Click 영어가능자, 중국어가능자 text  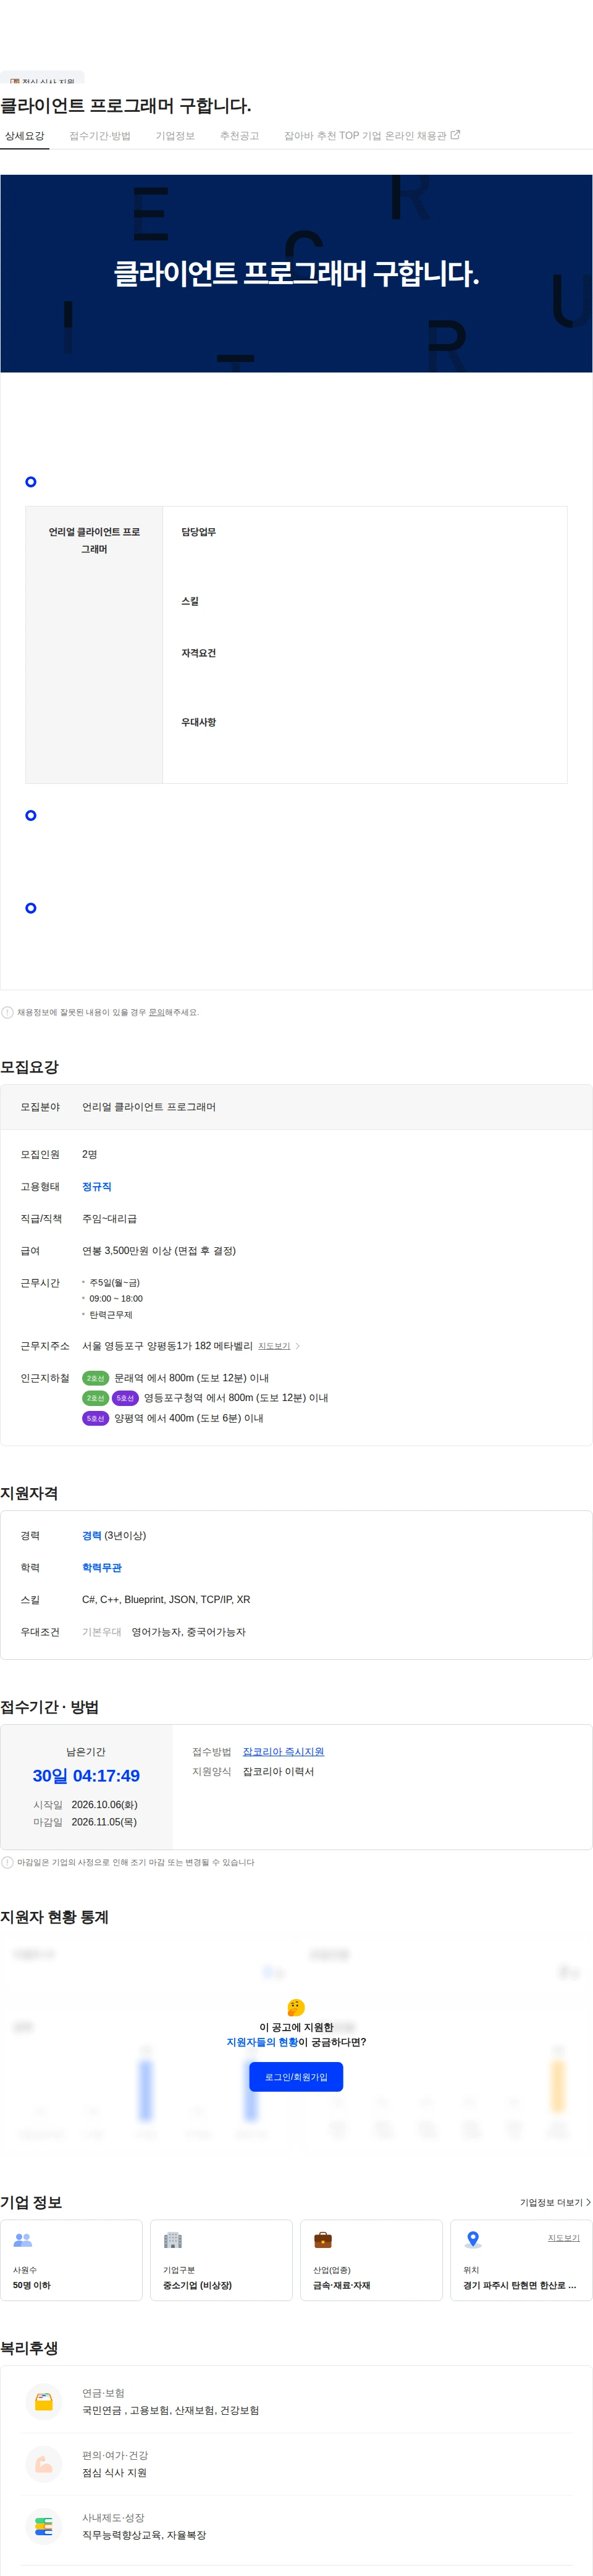point(188,1632)
